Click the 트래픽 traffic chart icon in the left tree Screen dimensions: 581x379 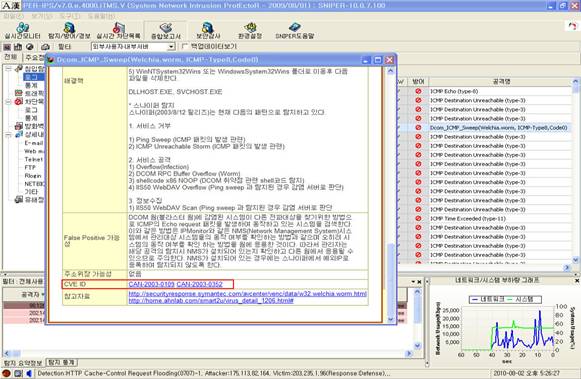coord(19,93)
